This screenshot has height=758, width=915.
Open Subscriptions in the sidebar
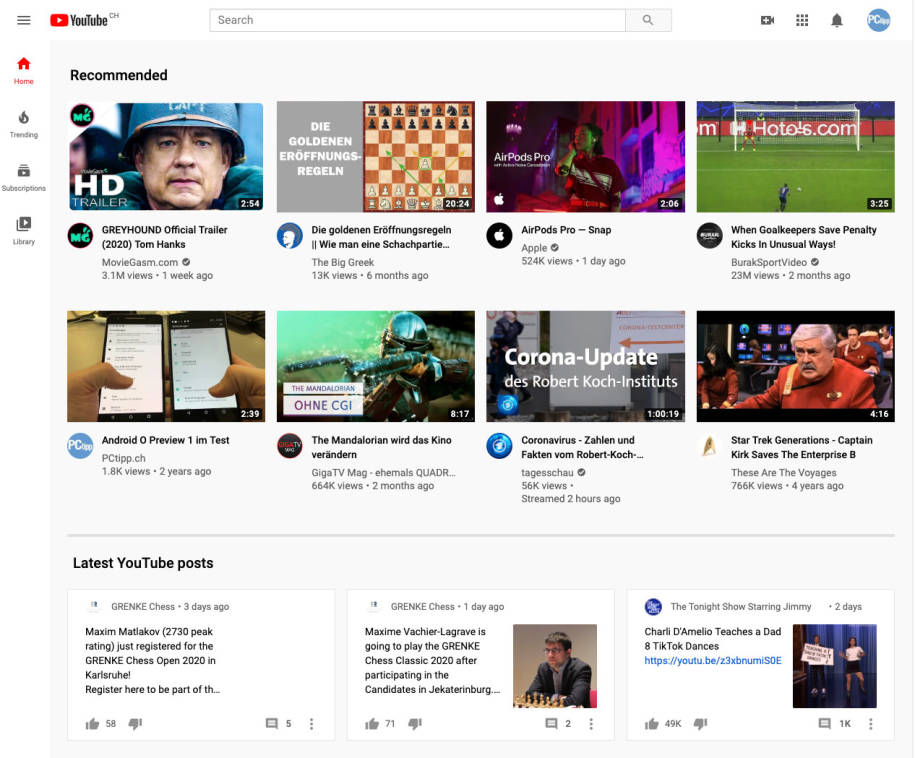tap(23, 178)
